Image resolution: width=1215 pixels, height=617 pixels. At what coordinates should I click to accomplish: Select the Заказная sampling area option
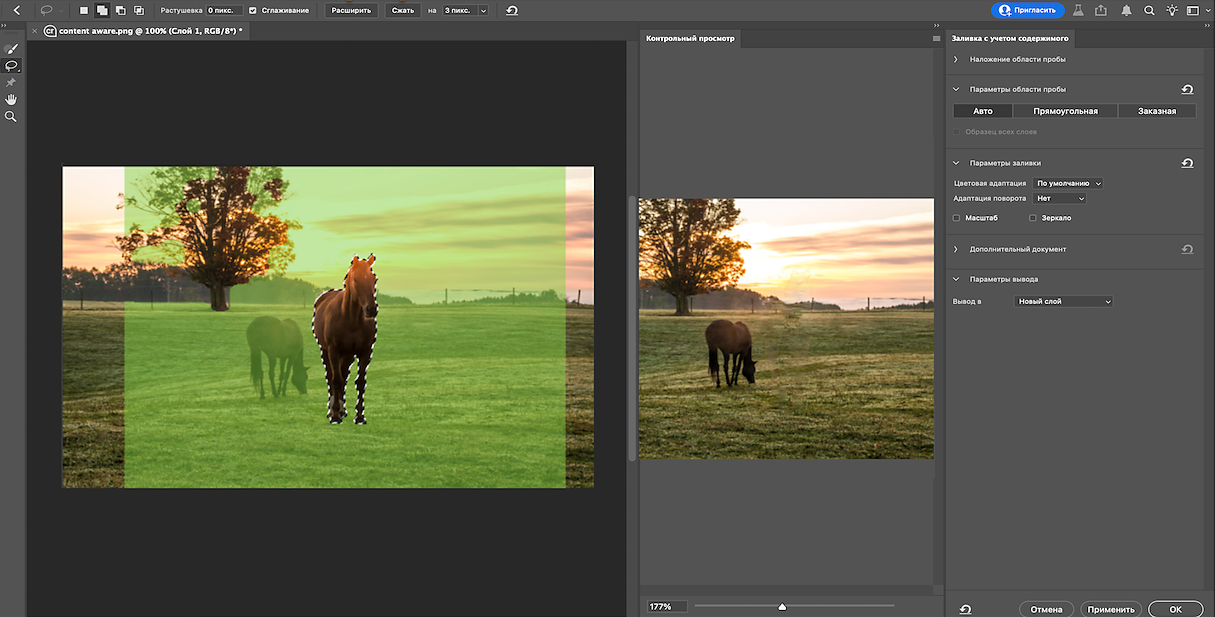(1157, 111)
